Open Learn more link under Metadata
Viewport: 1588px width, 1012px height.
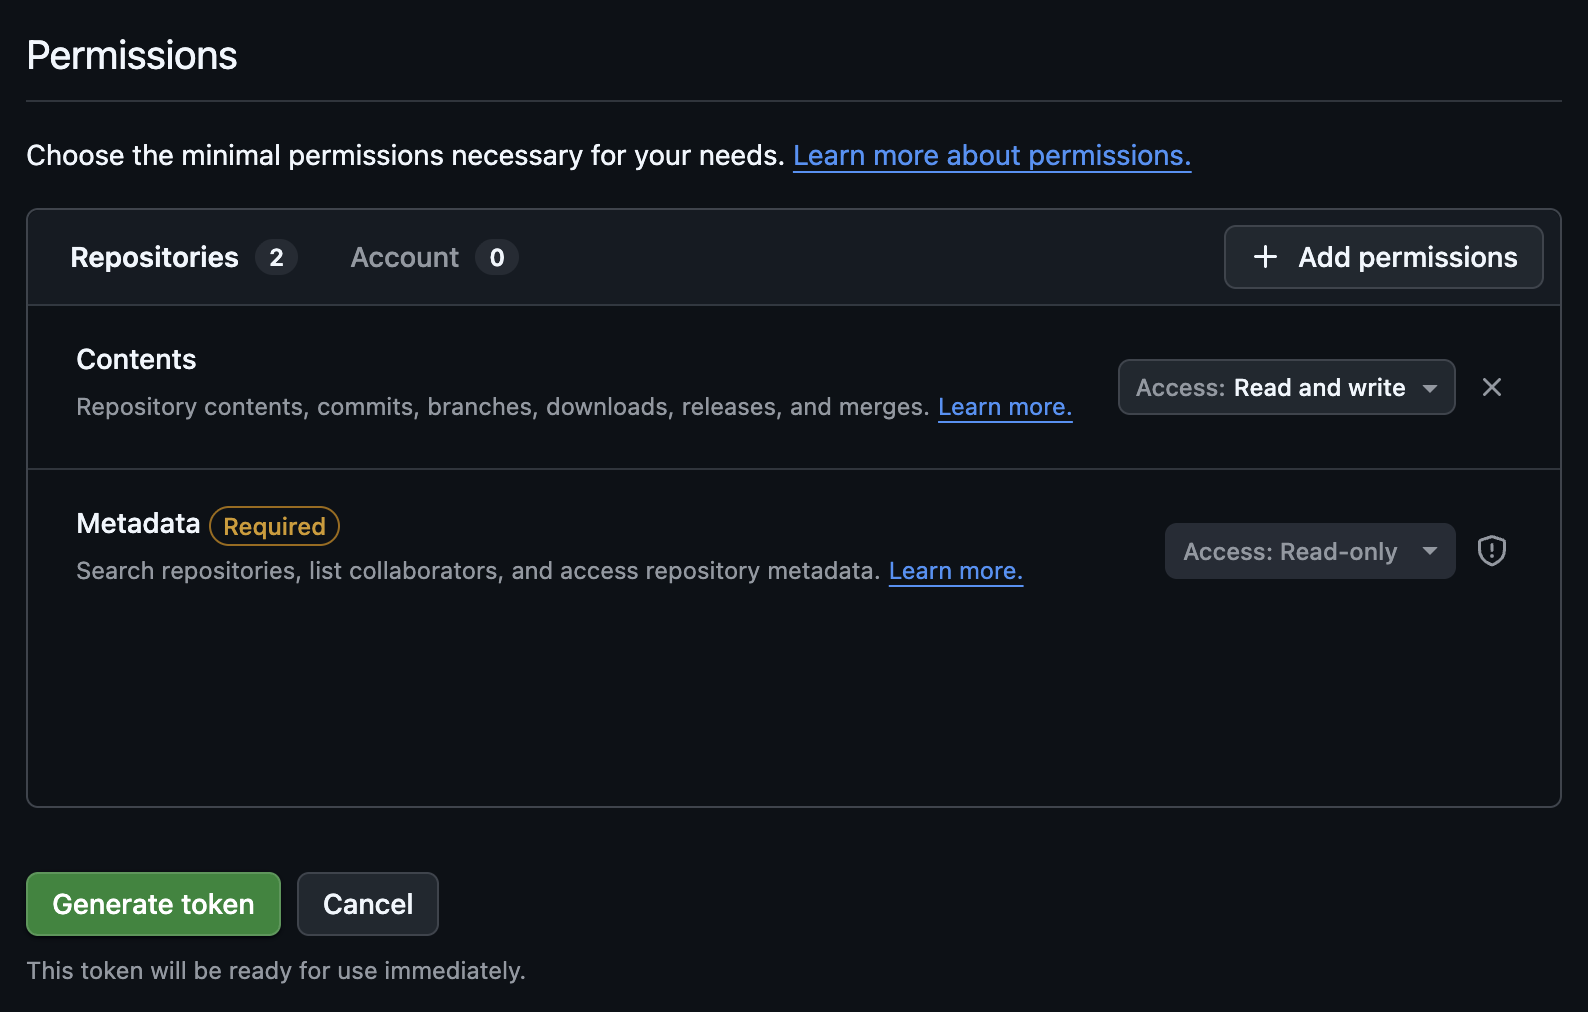point(955,571)
